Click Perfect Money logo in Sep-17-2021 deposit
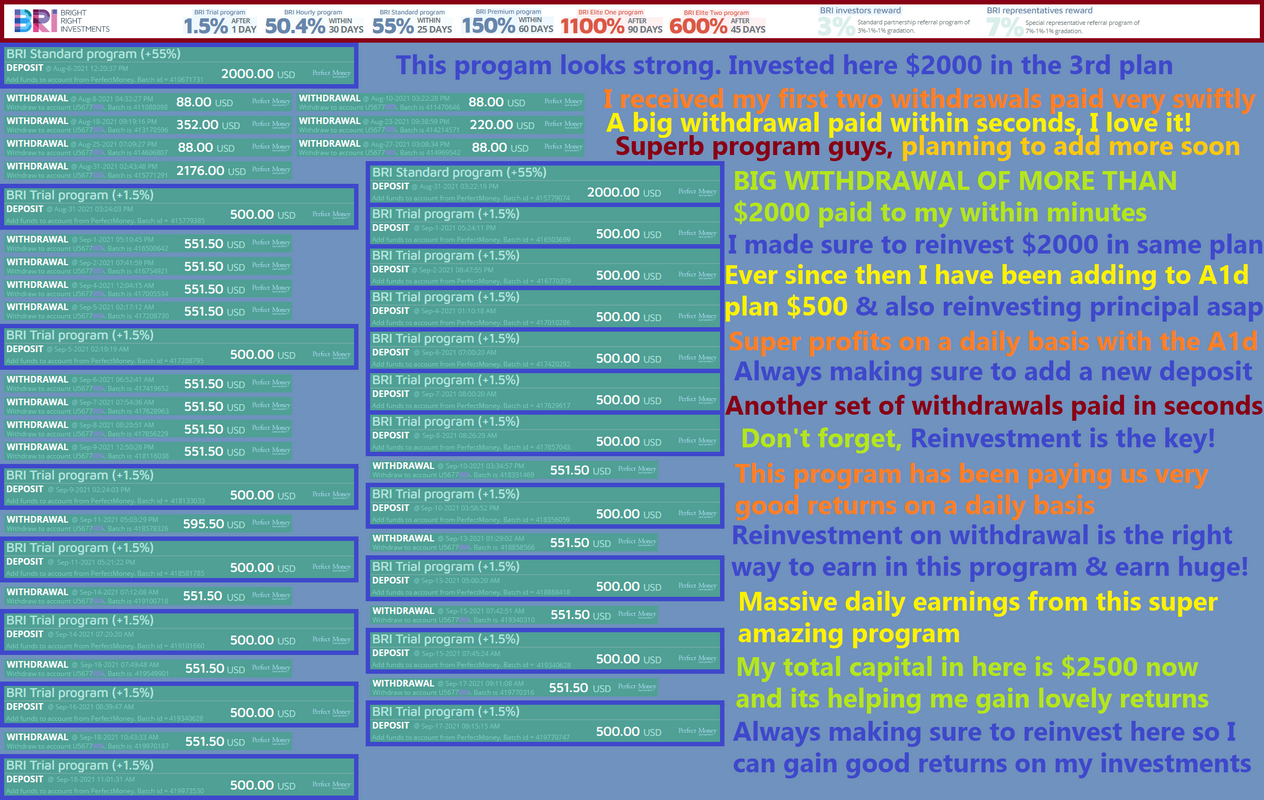Image resolution: width=1264 pixels, height=800 pixels. [696, 731]
